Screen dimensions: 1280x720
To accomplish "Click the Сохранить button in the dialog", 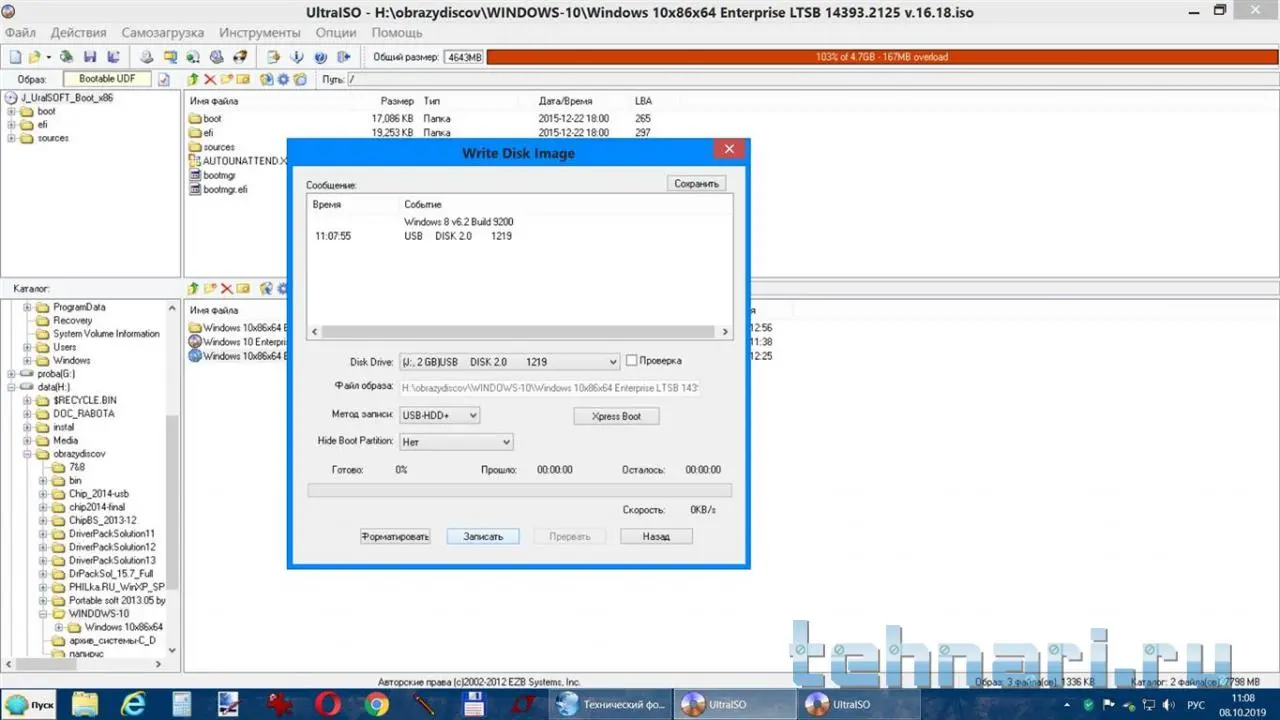I will (696, 184).
